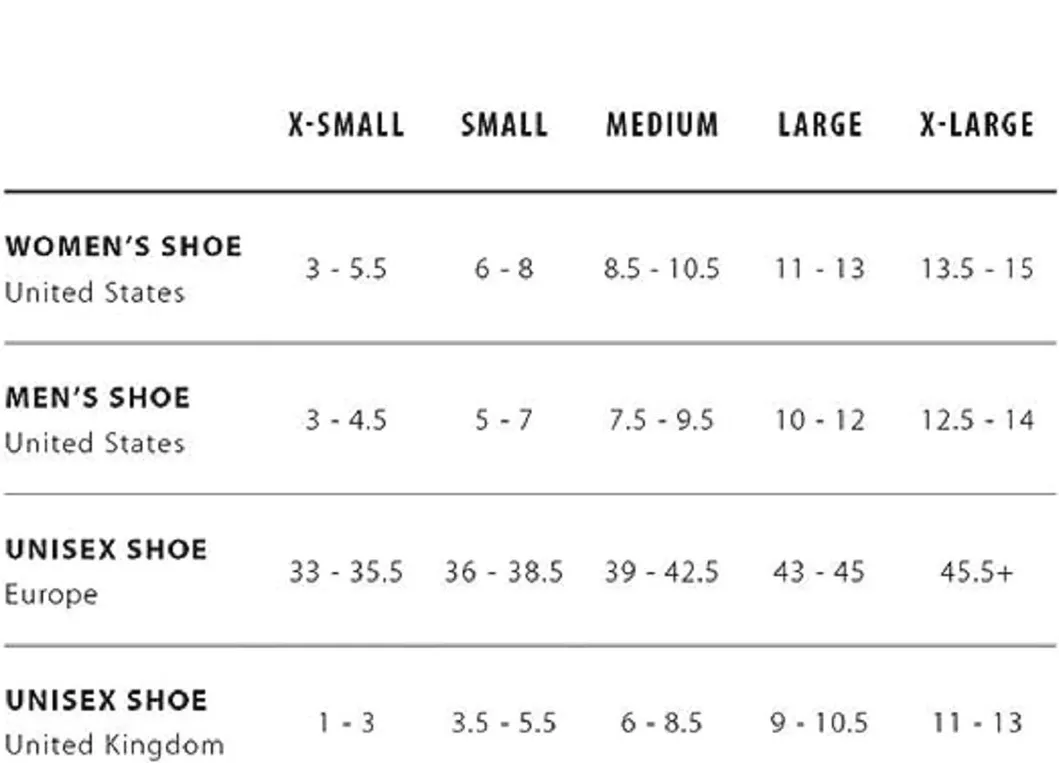Select UK Small size 3.5 - 5.5
The width and height of the screenshot is (1059, 763).
504,722
